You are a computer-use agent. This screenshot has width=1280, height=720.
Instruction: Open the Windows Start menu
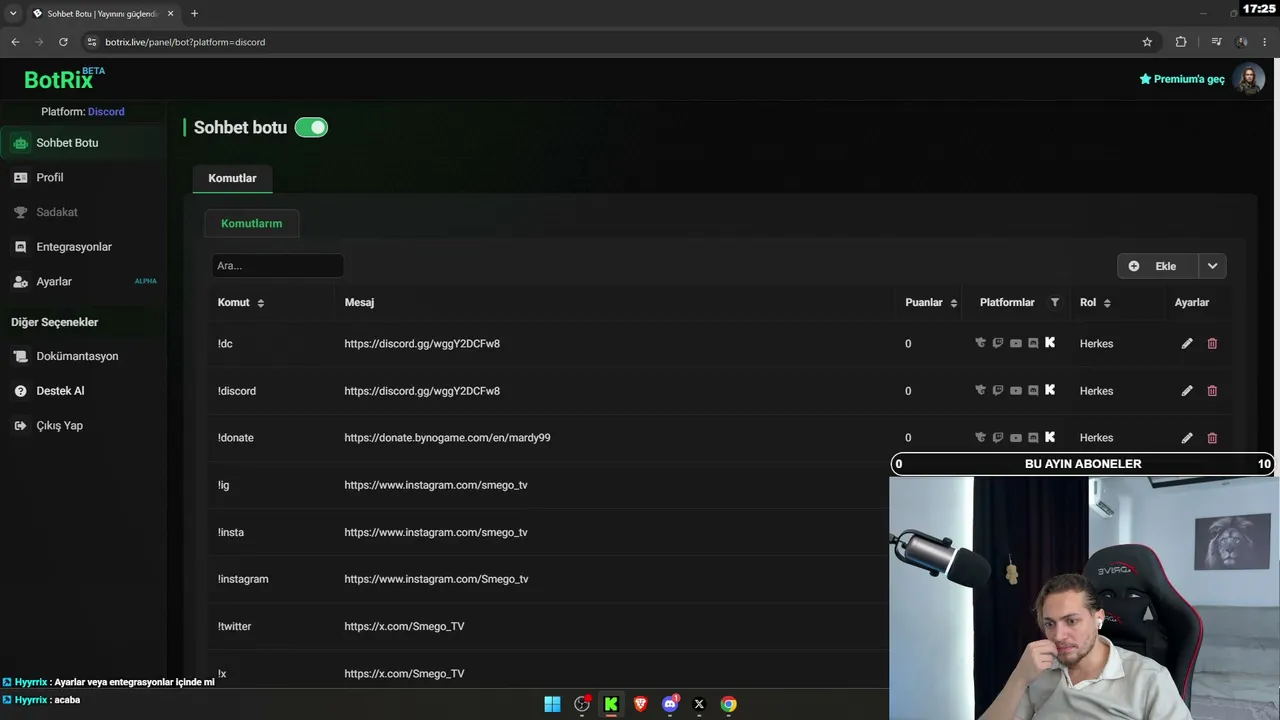[x=552, y=704]
